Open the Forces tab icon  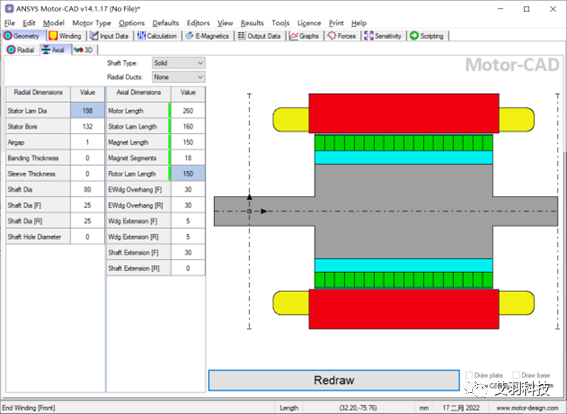(332, 36)
